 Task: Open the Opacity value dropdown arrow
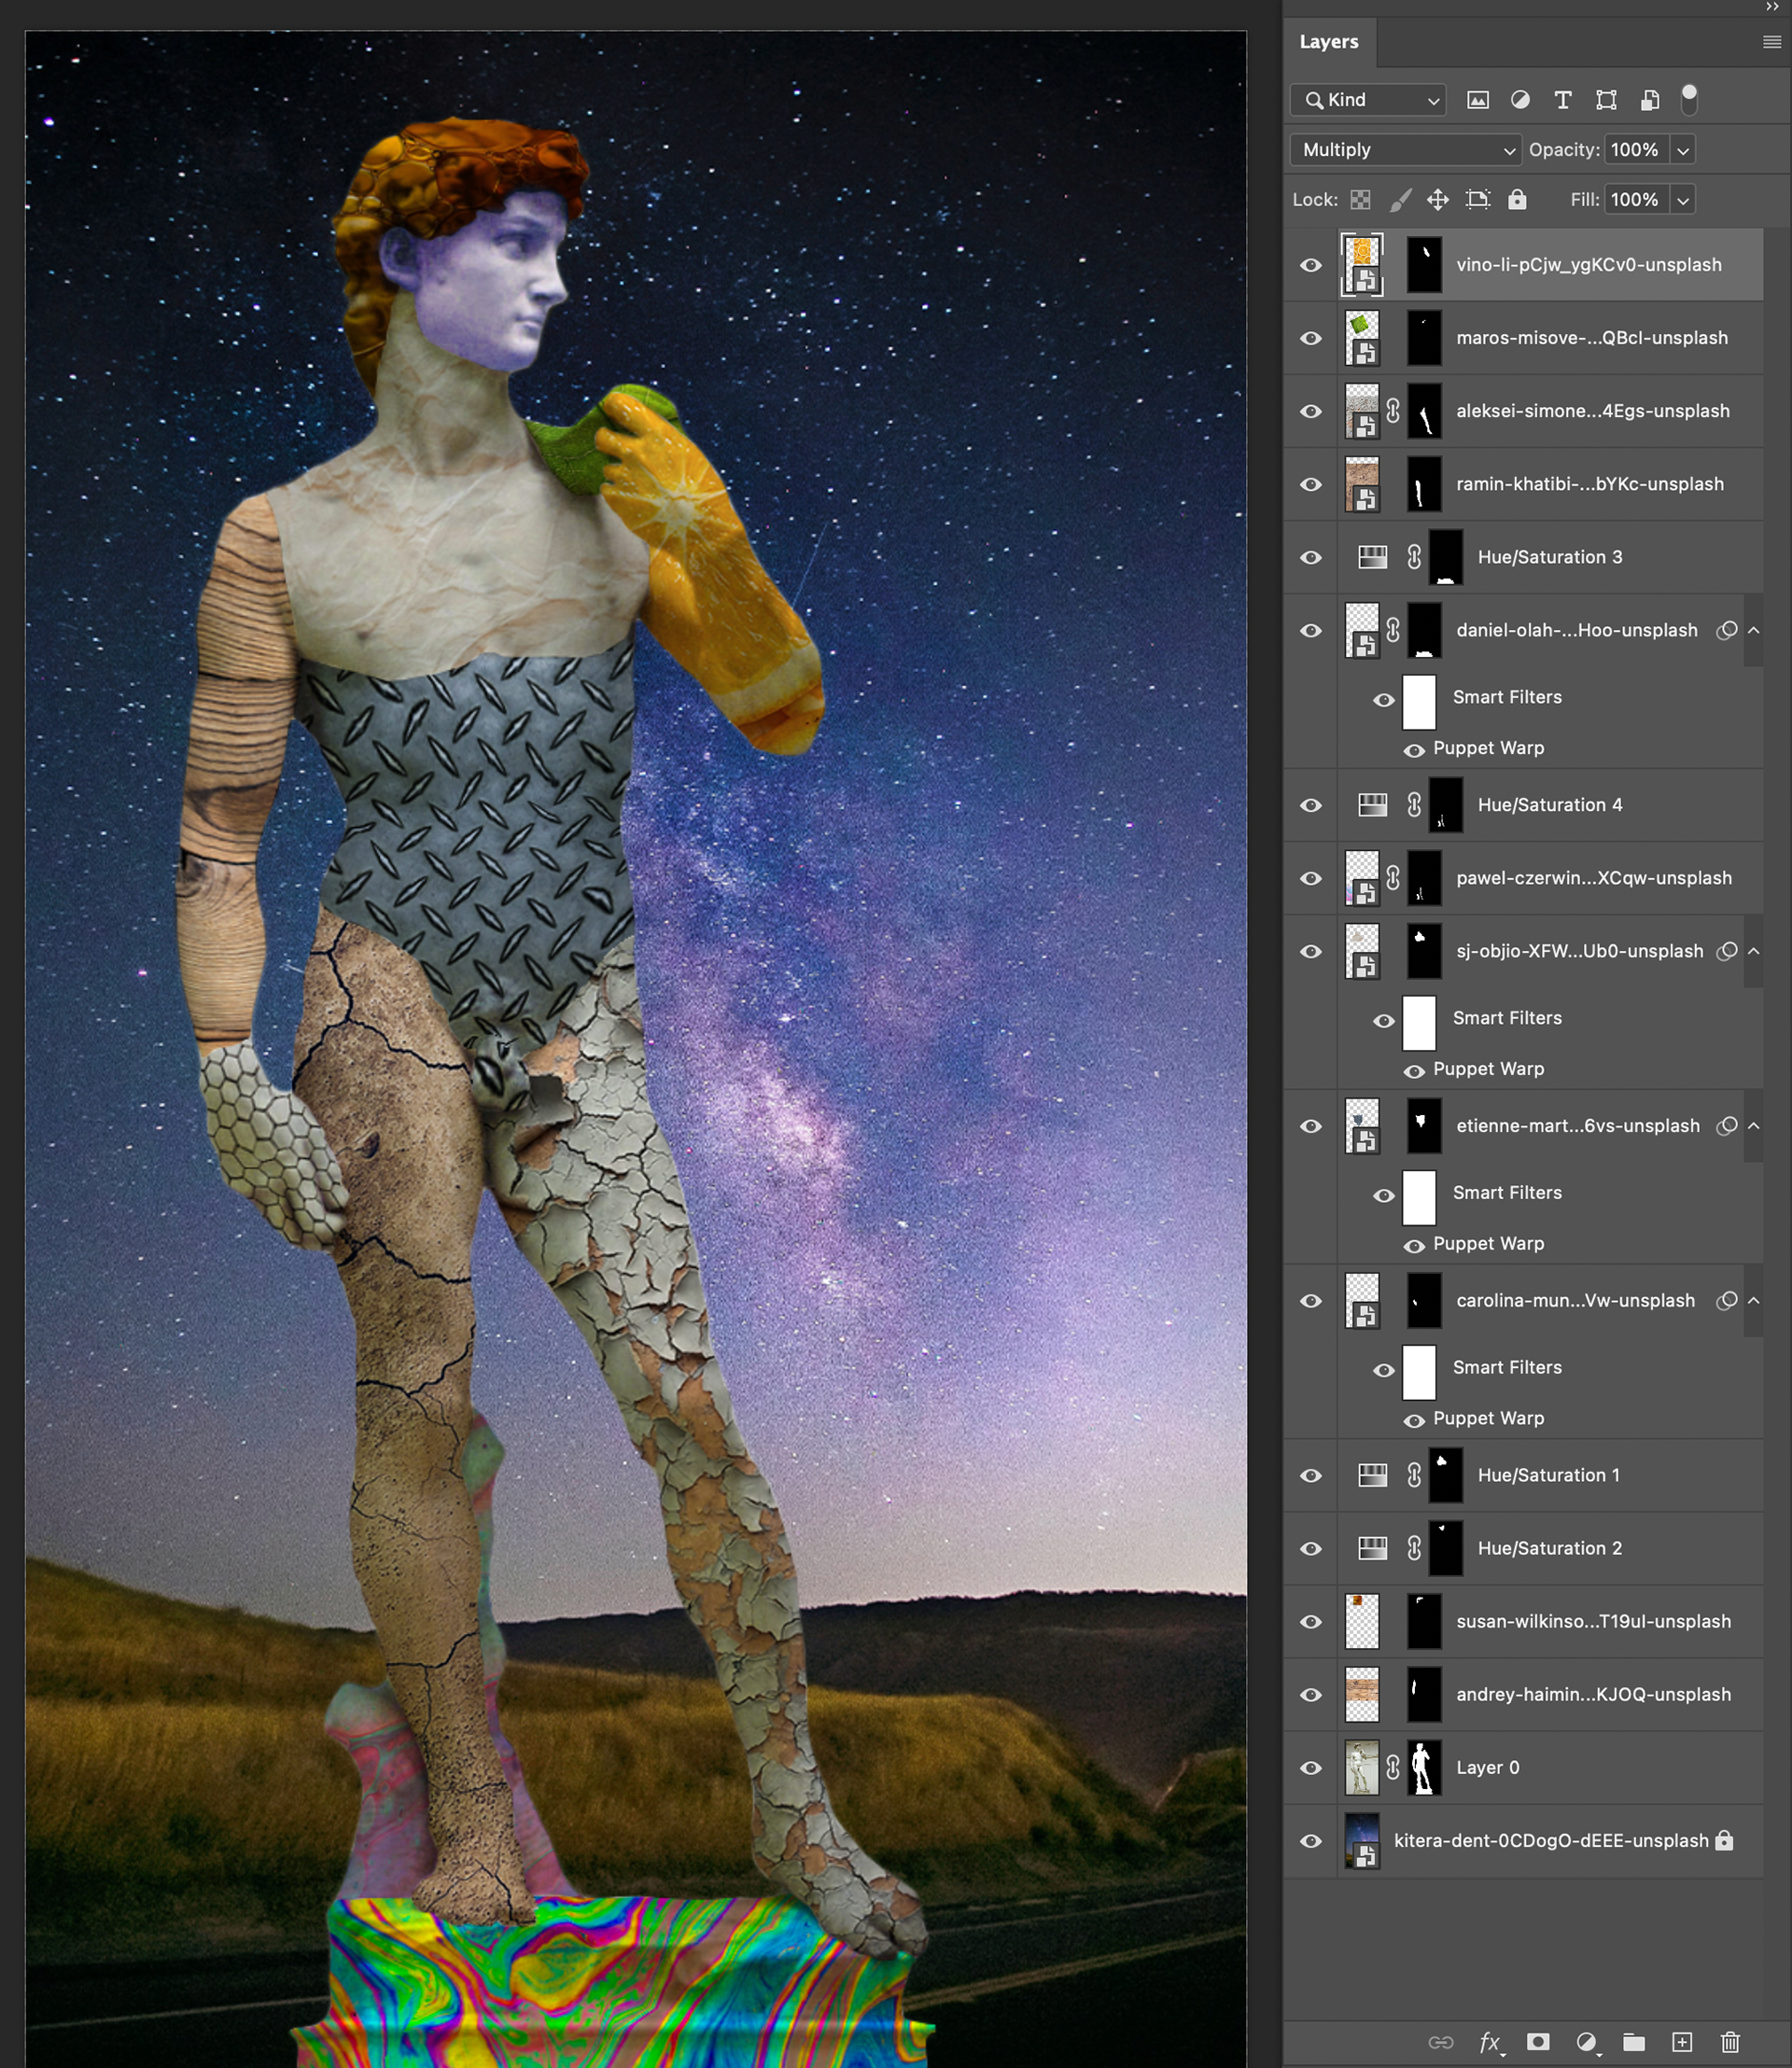pos(1683,151)
